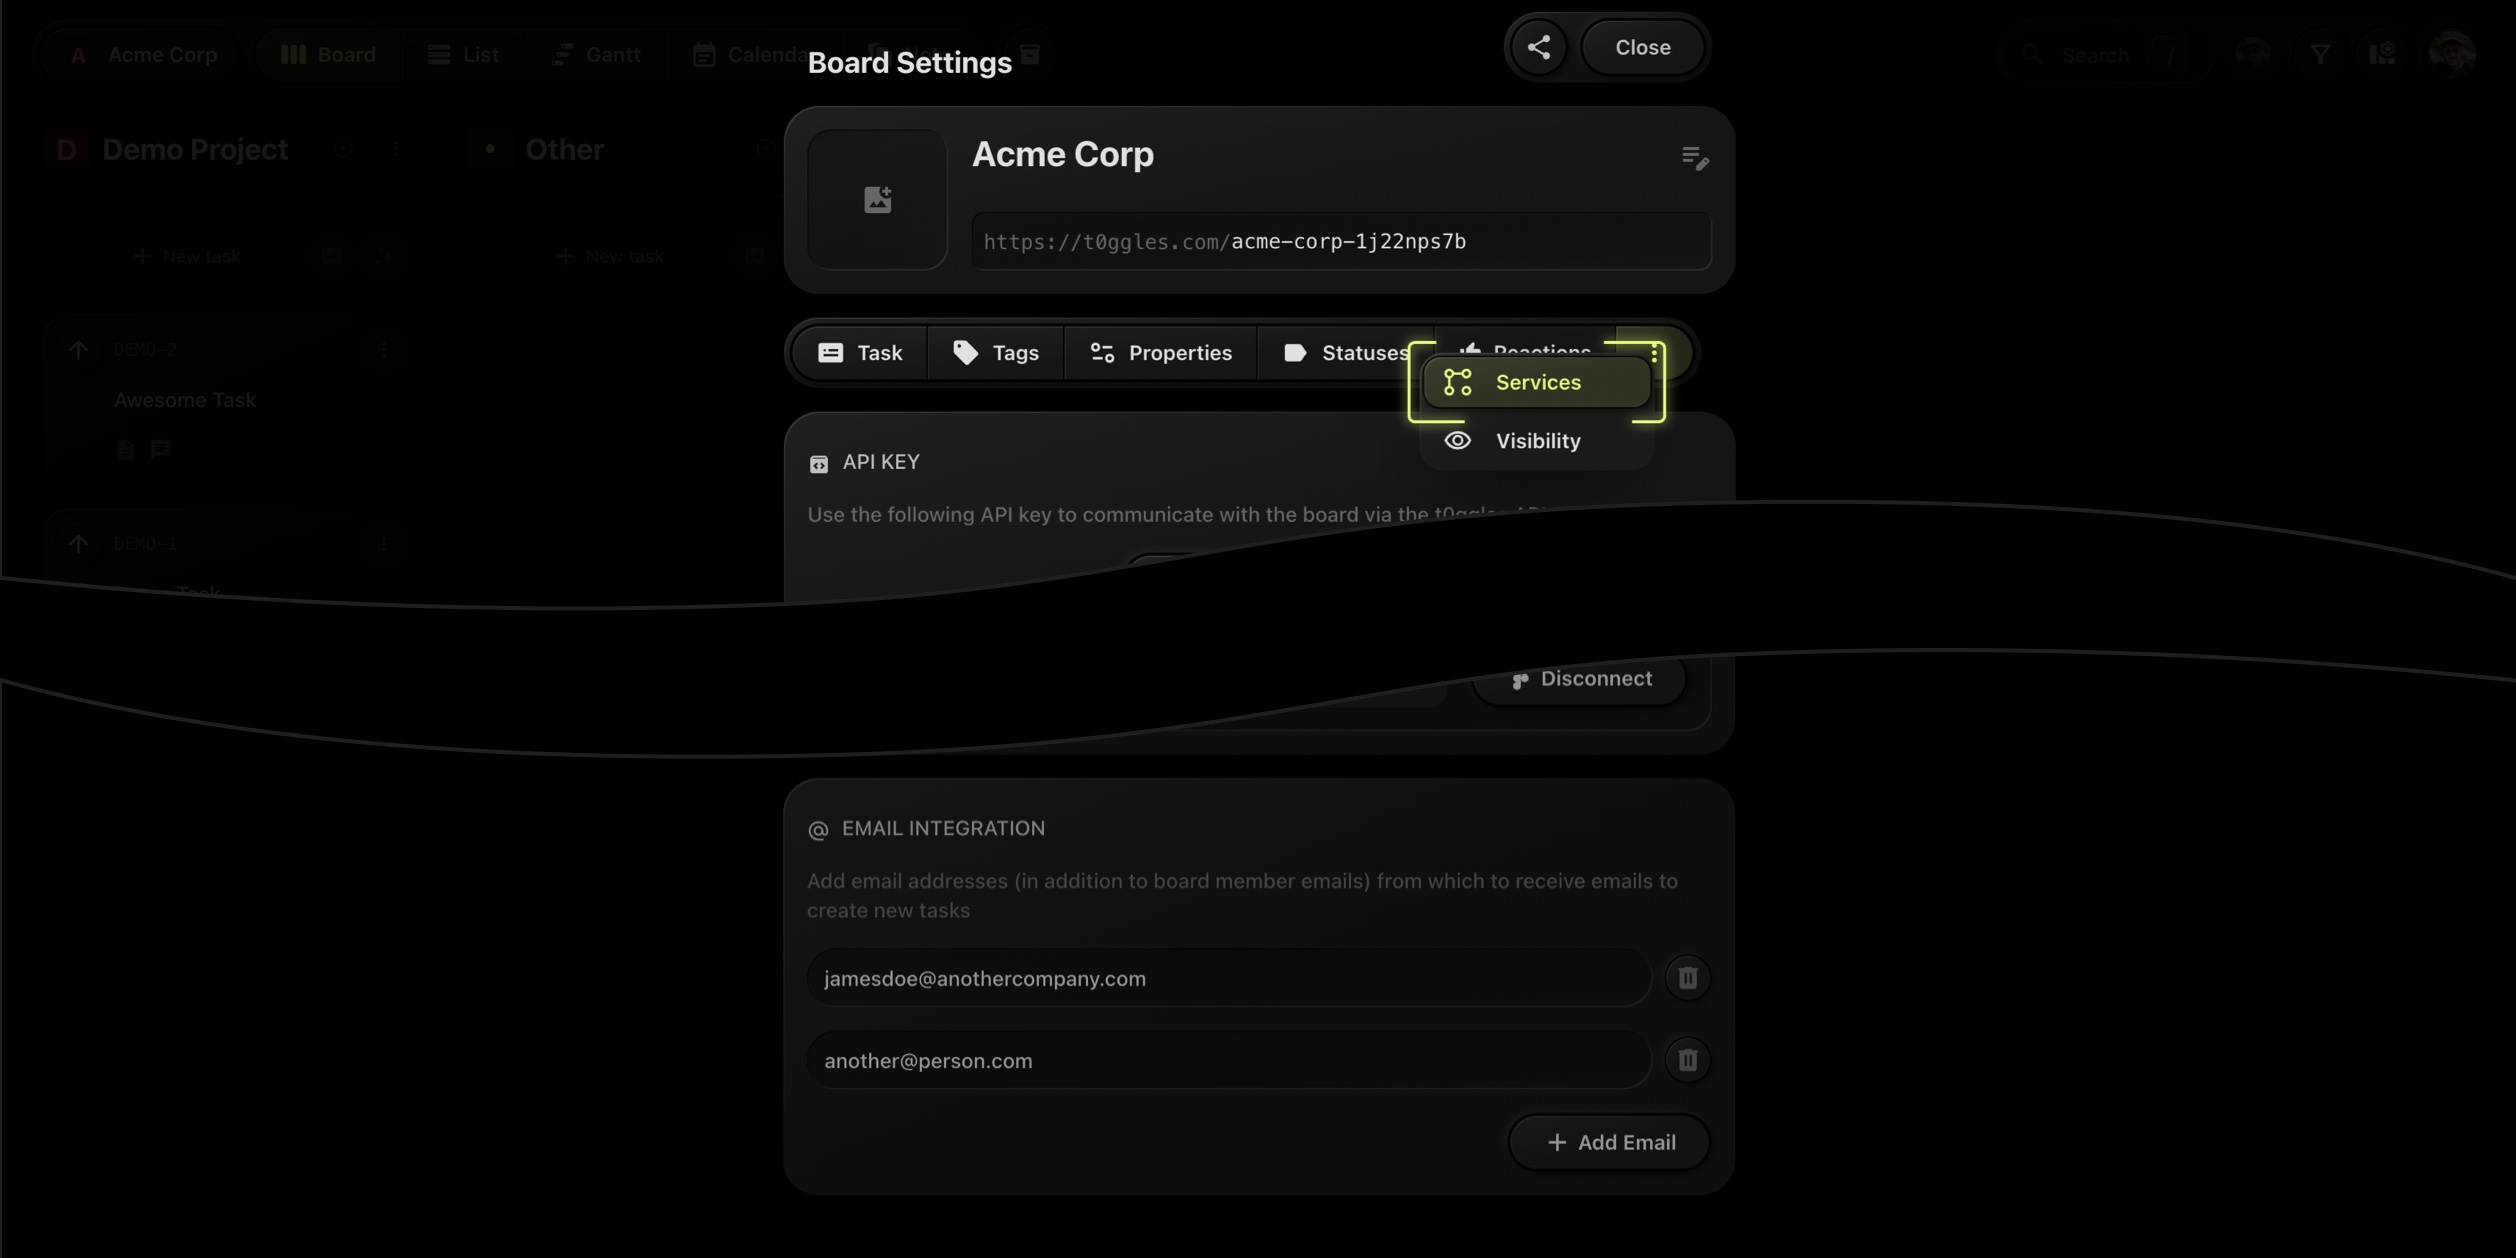Click the user avatar at top right
The image size is (2516, 1258).
pos(2451,54)
